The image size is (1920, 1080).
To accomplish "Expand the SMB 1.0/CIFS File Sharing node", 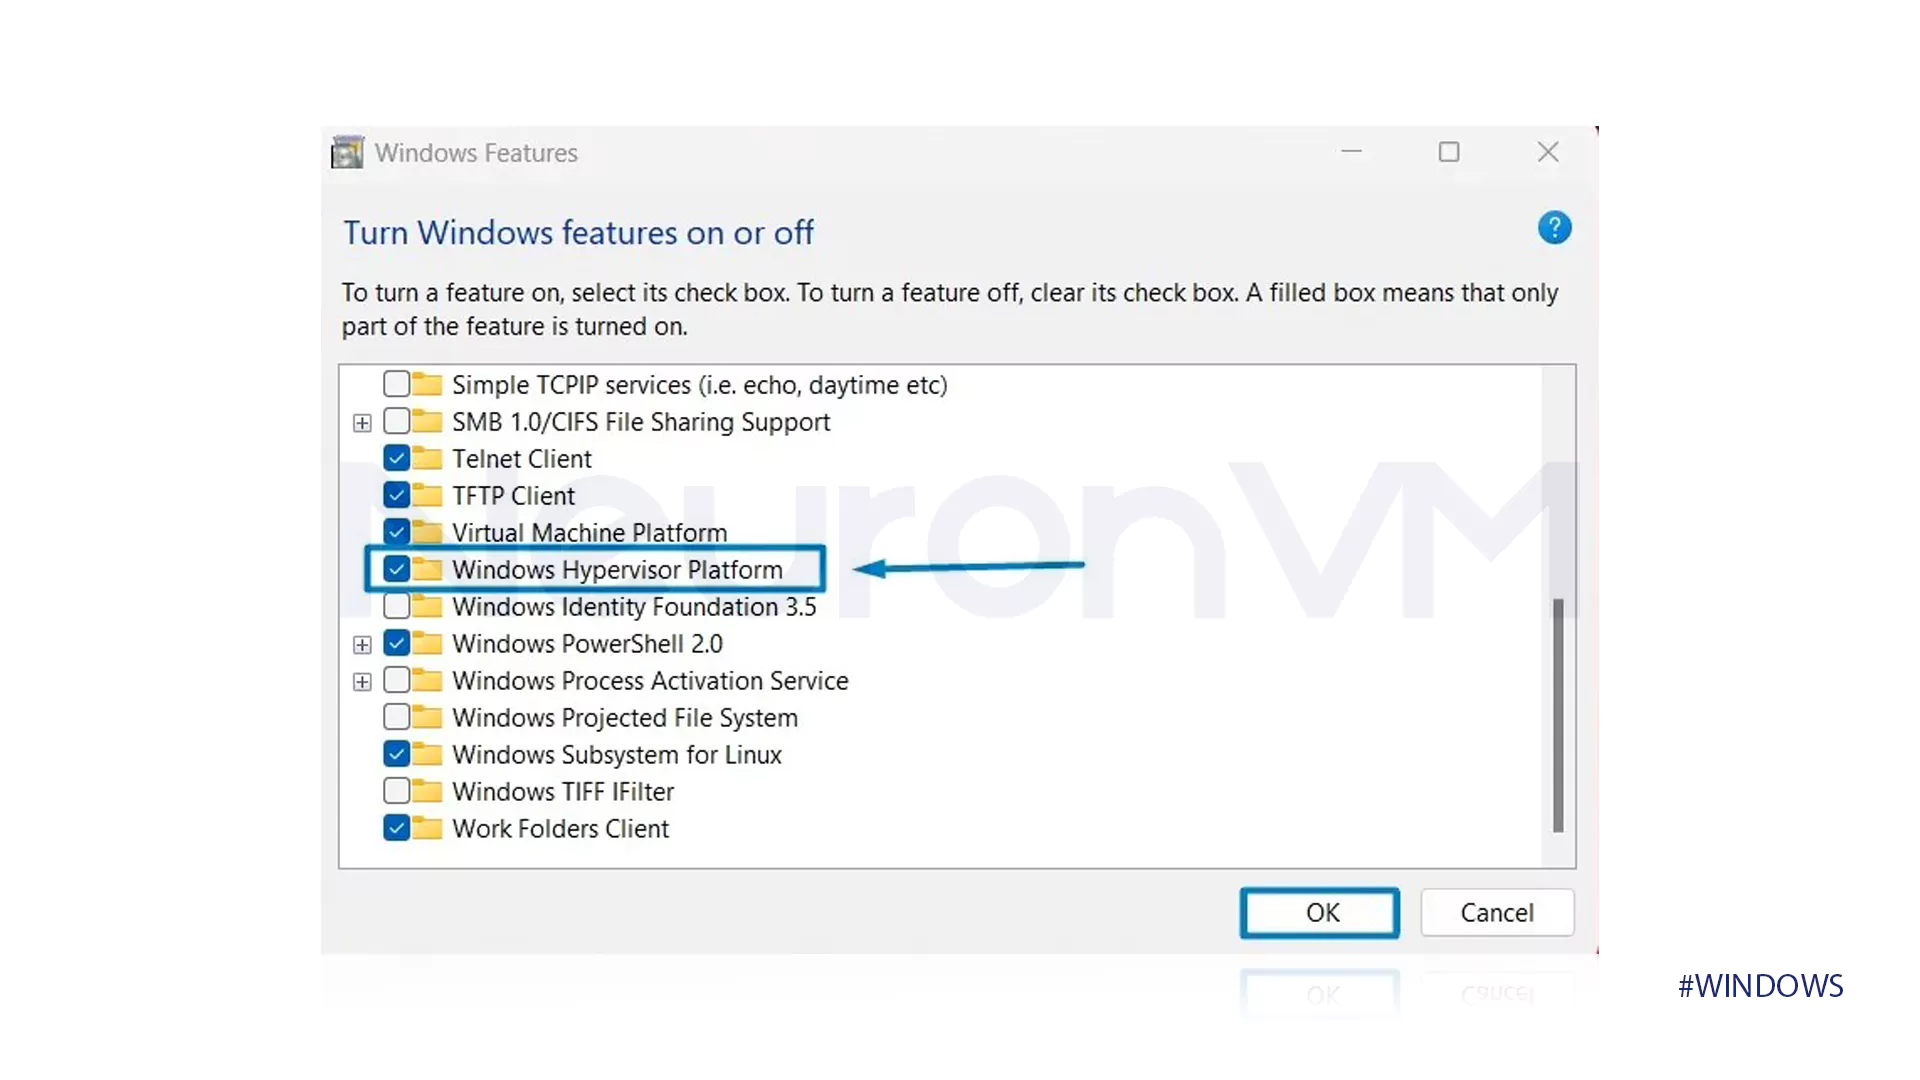I will click(362, 423).
